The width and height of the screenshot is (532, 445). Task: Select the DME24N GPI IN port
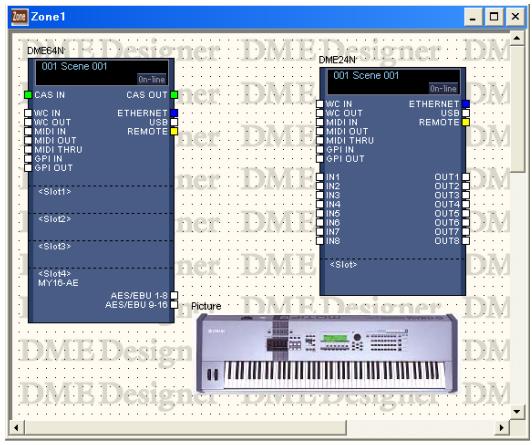pos(320,150)
